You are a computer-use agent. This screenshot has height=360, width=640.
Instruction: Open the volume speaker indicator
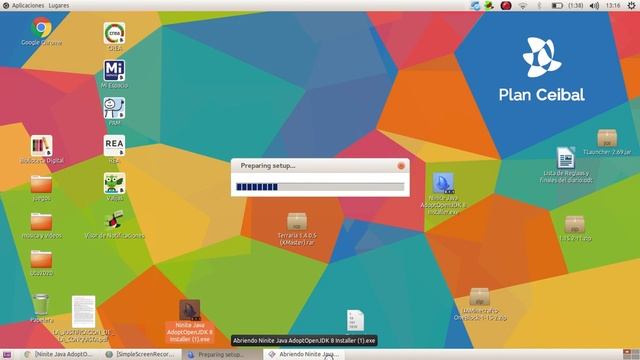coord(594,5)
